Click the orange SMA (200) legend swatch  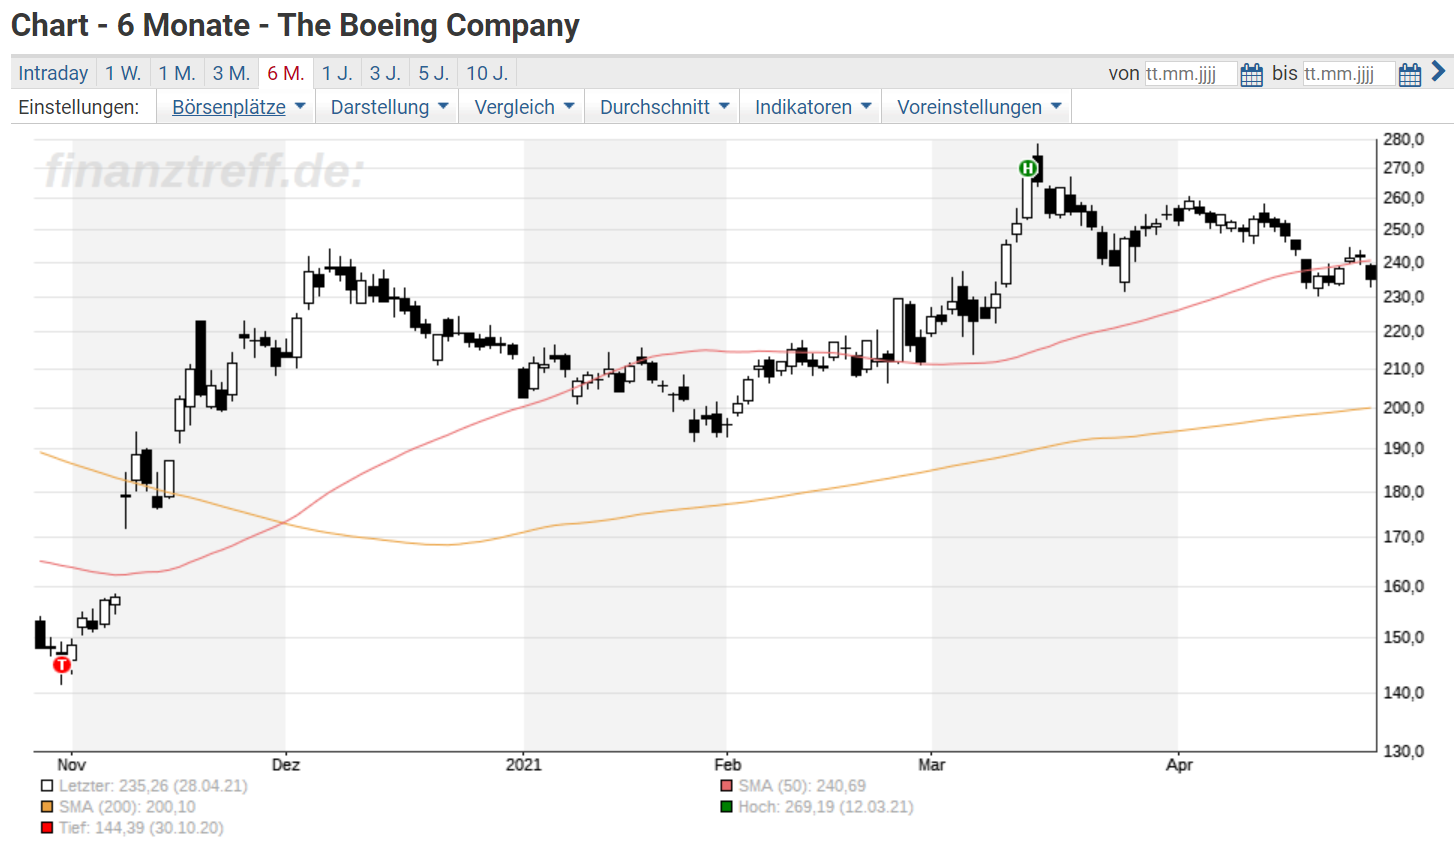click(x=47, y=807)
